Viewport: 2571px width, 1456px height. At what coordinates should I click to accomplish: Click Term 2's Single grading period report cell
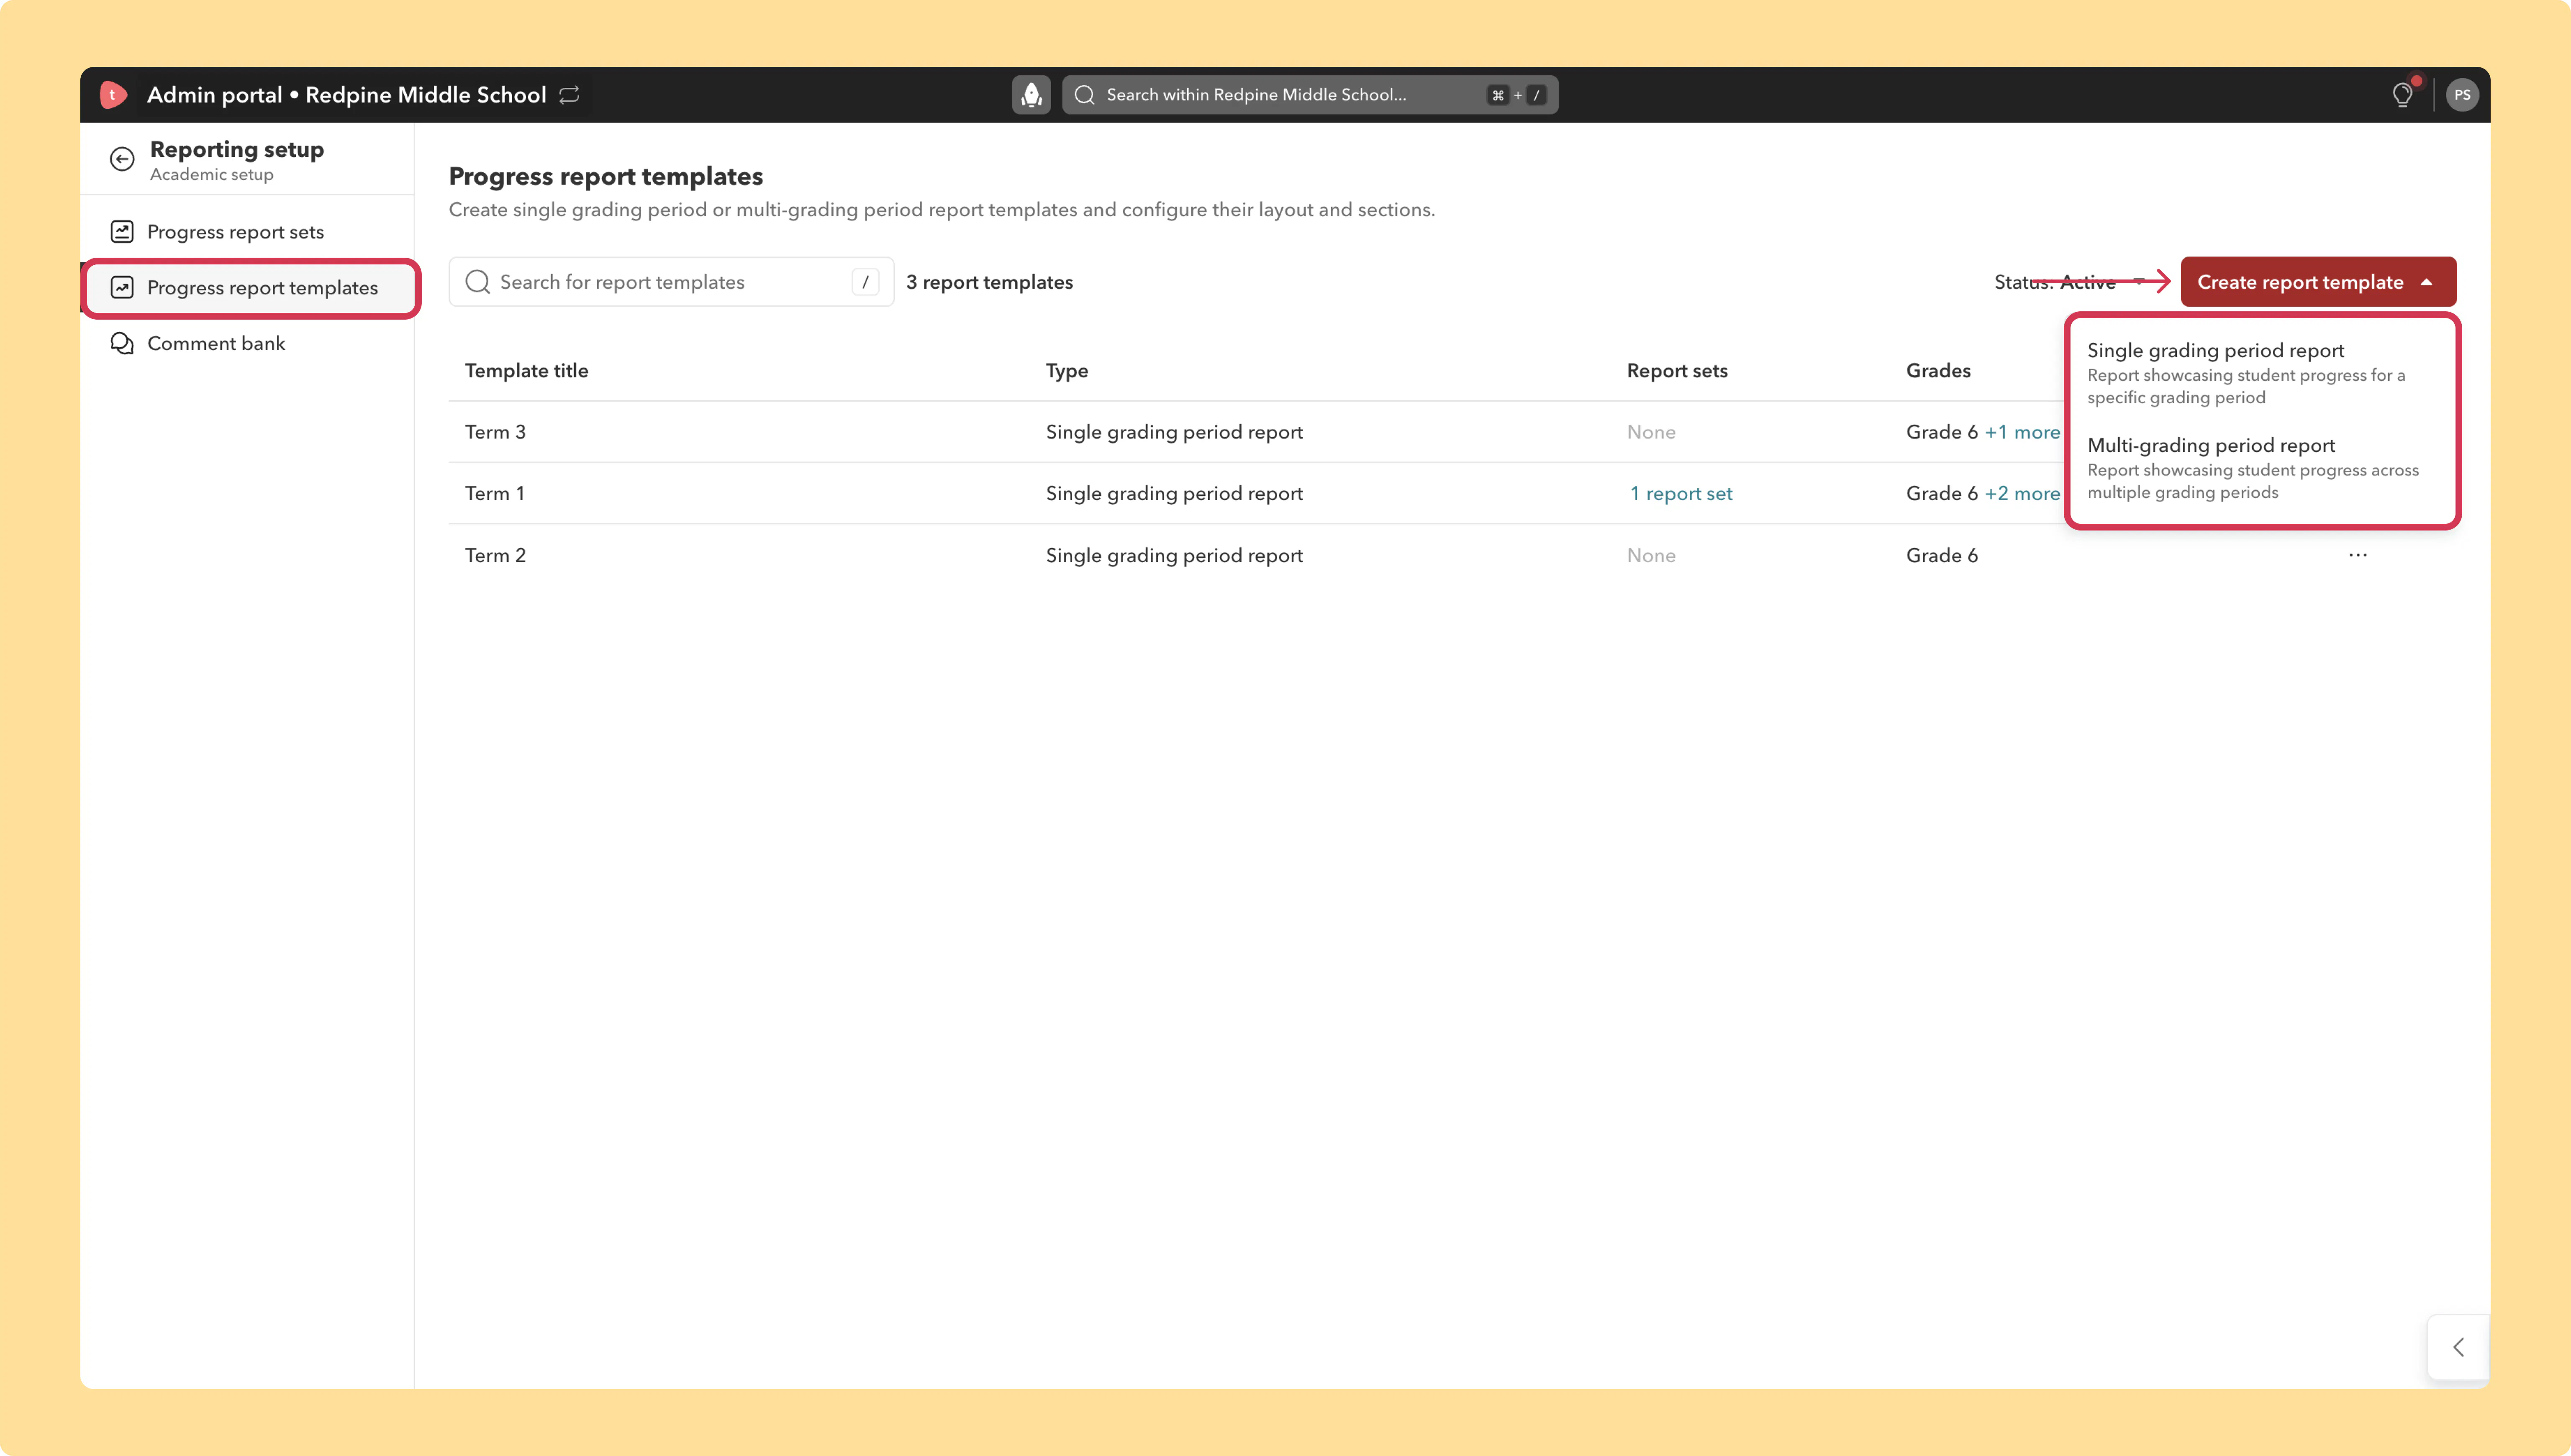1174,555
